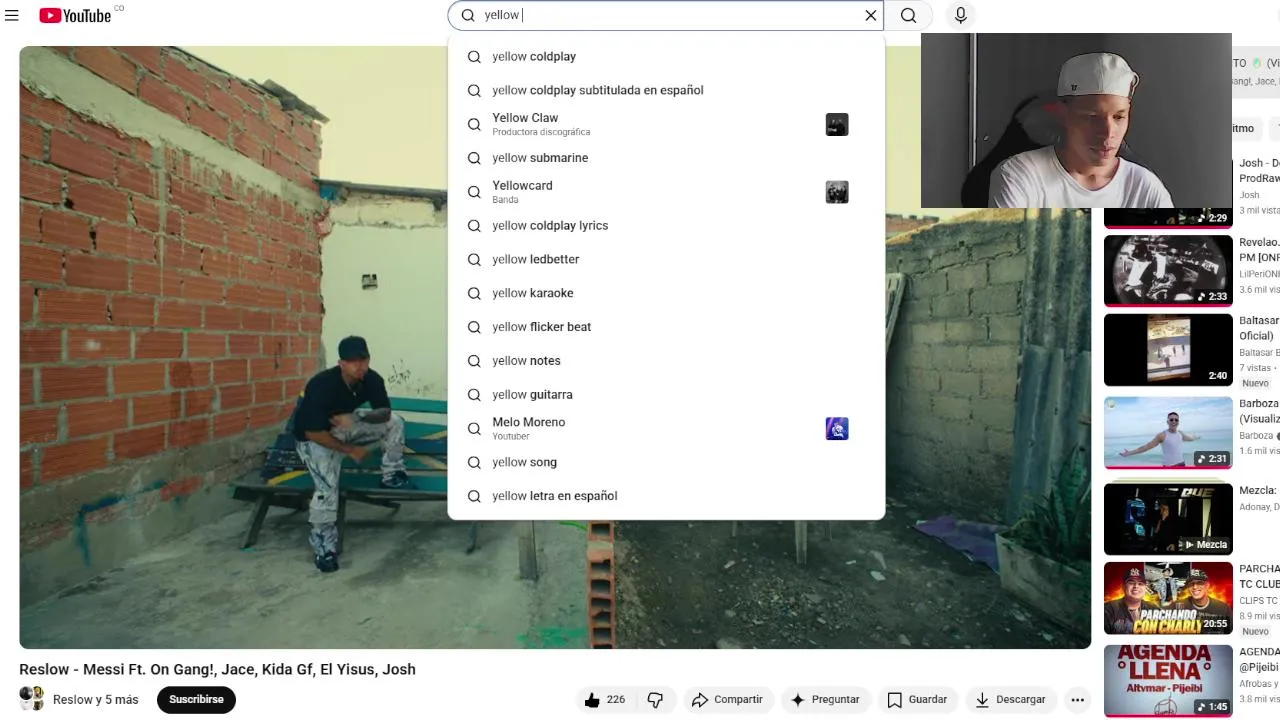Click Yellowcard thumbnail in suggestions
This screenshot has height=720, width=1280.
(x=837, y=192)
